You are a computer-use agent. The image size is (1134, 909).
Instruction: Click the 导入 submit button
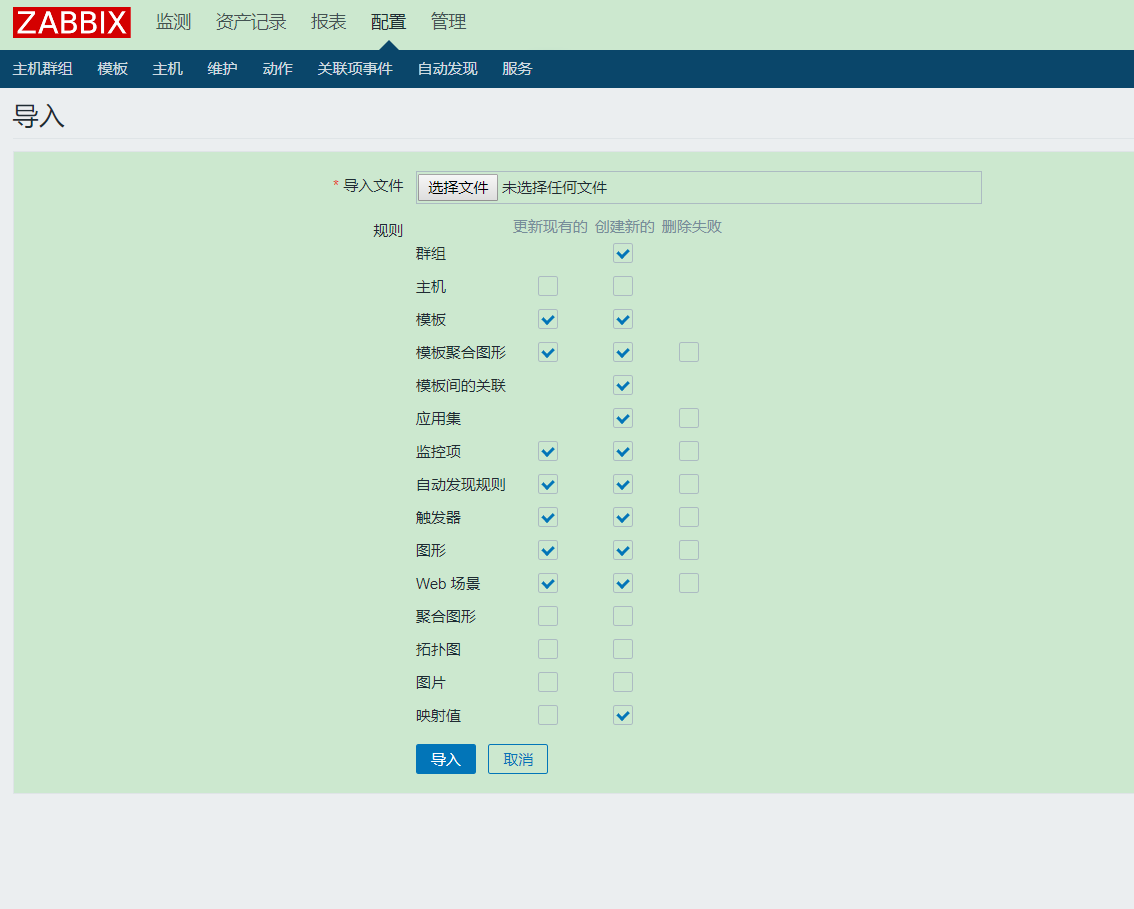(446, 759)
